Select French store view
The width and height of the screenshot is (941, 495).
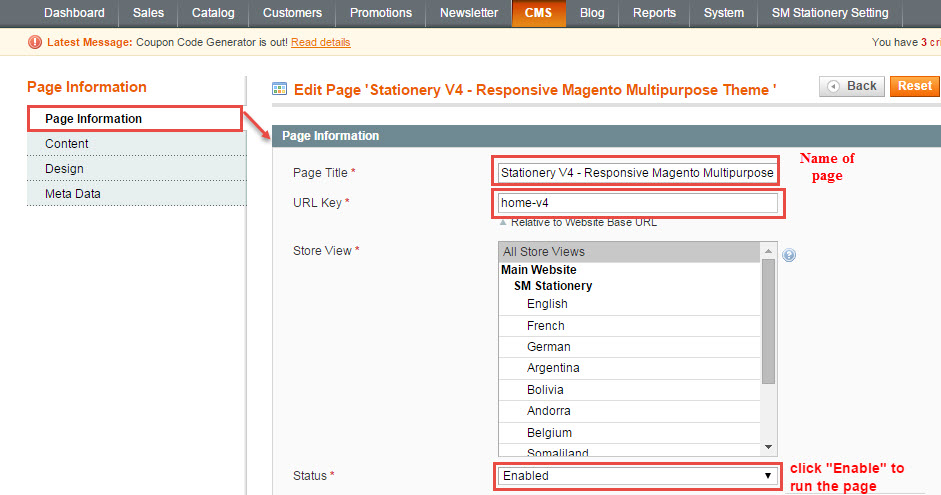pos(629,325)
